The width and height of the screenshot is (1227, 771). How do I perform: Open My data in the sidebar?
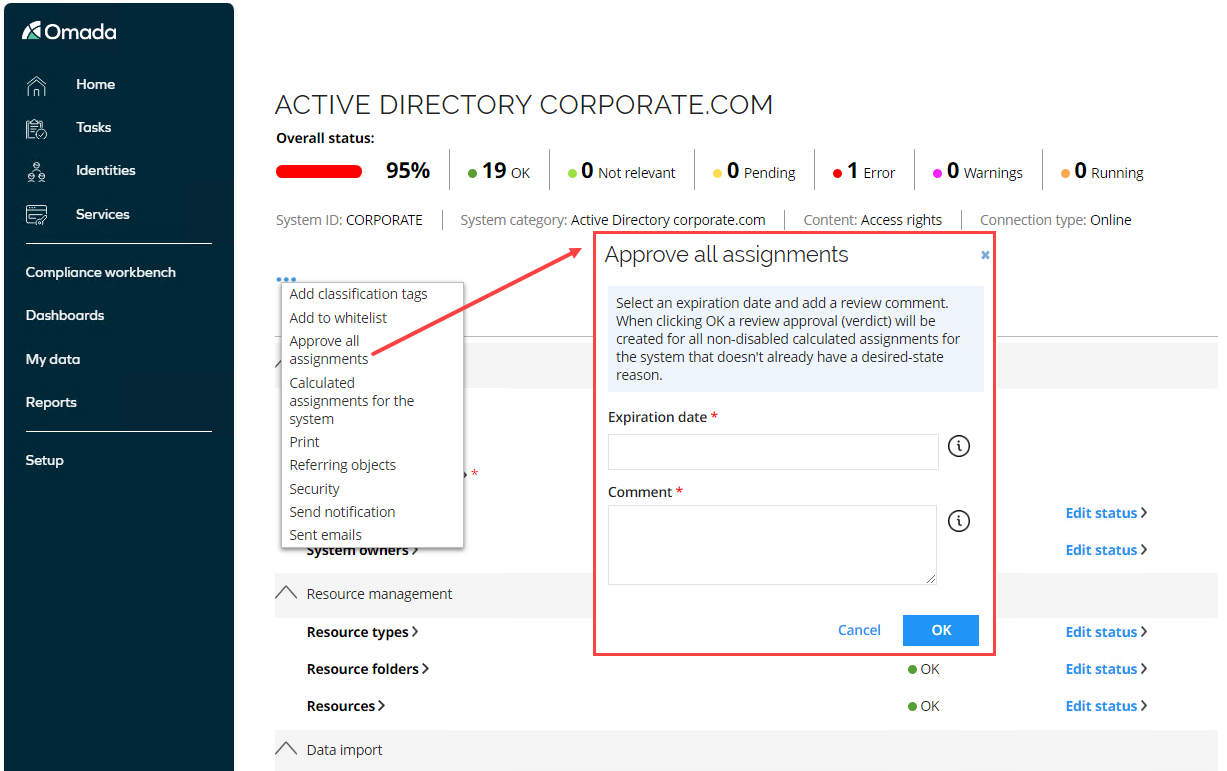pyautogui.click(x=53, y=359)
